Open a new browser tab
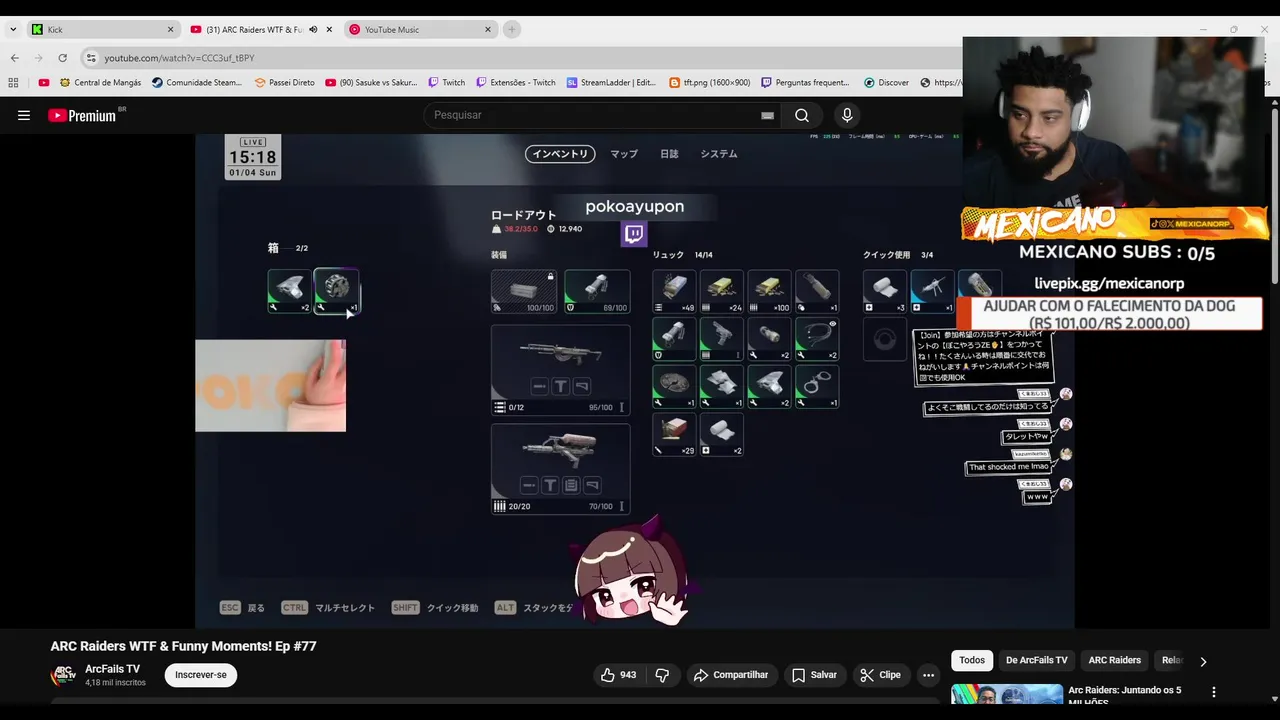Image resolution: width=1280 pixels, height=720 pixels. click(512, 29)
